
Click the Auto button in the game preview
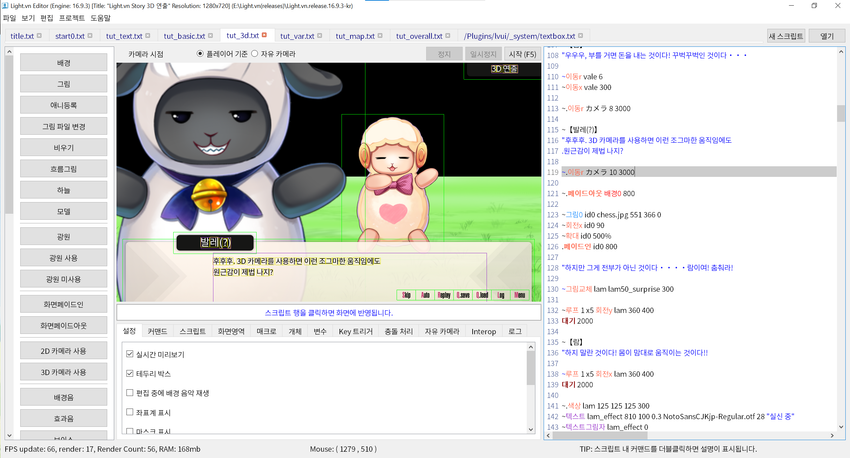pyautogui.click(x=425, y=295)
